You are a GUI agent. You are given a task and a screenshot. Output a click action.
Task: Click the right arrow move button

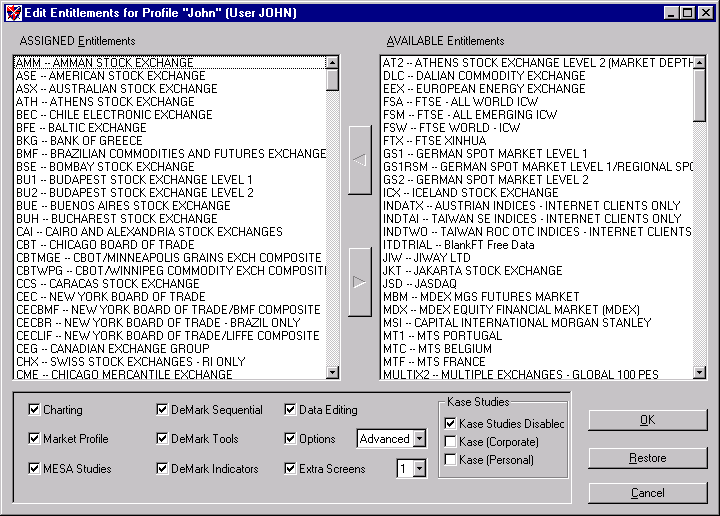pyautogui.click(x=360, y=282)
